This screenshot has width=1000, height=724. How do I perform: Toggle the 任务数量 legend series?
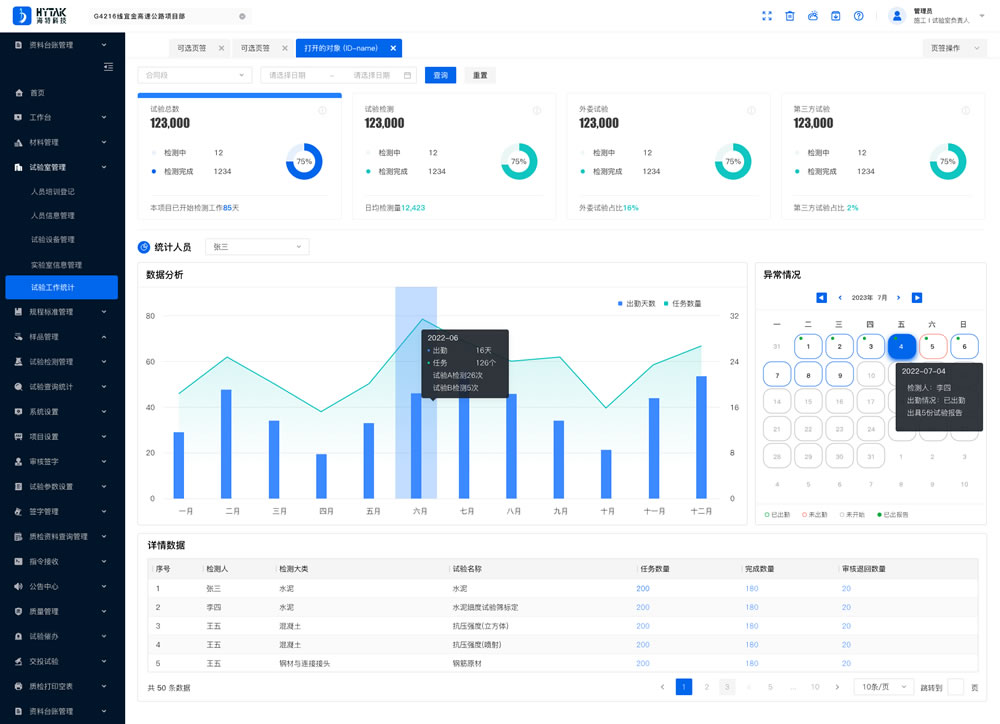pos(682,303)
